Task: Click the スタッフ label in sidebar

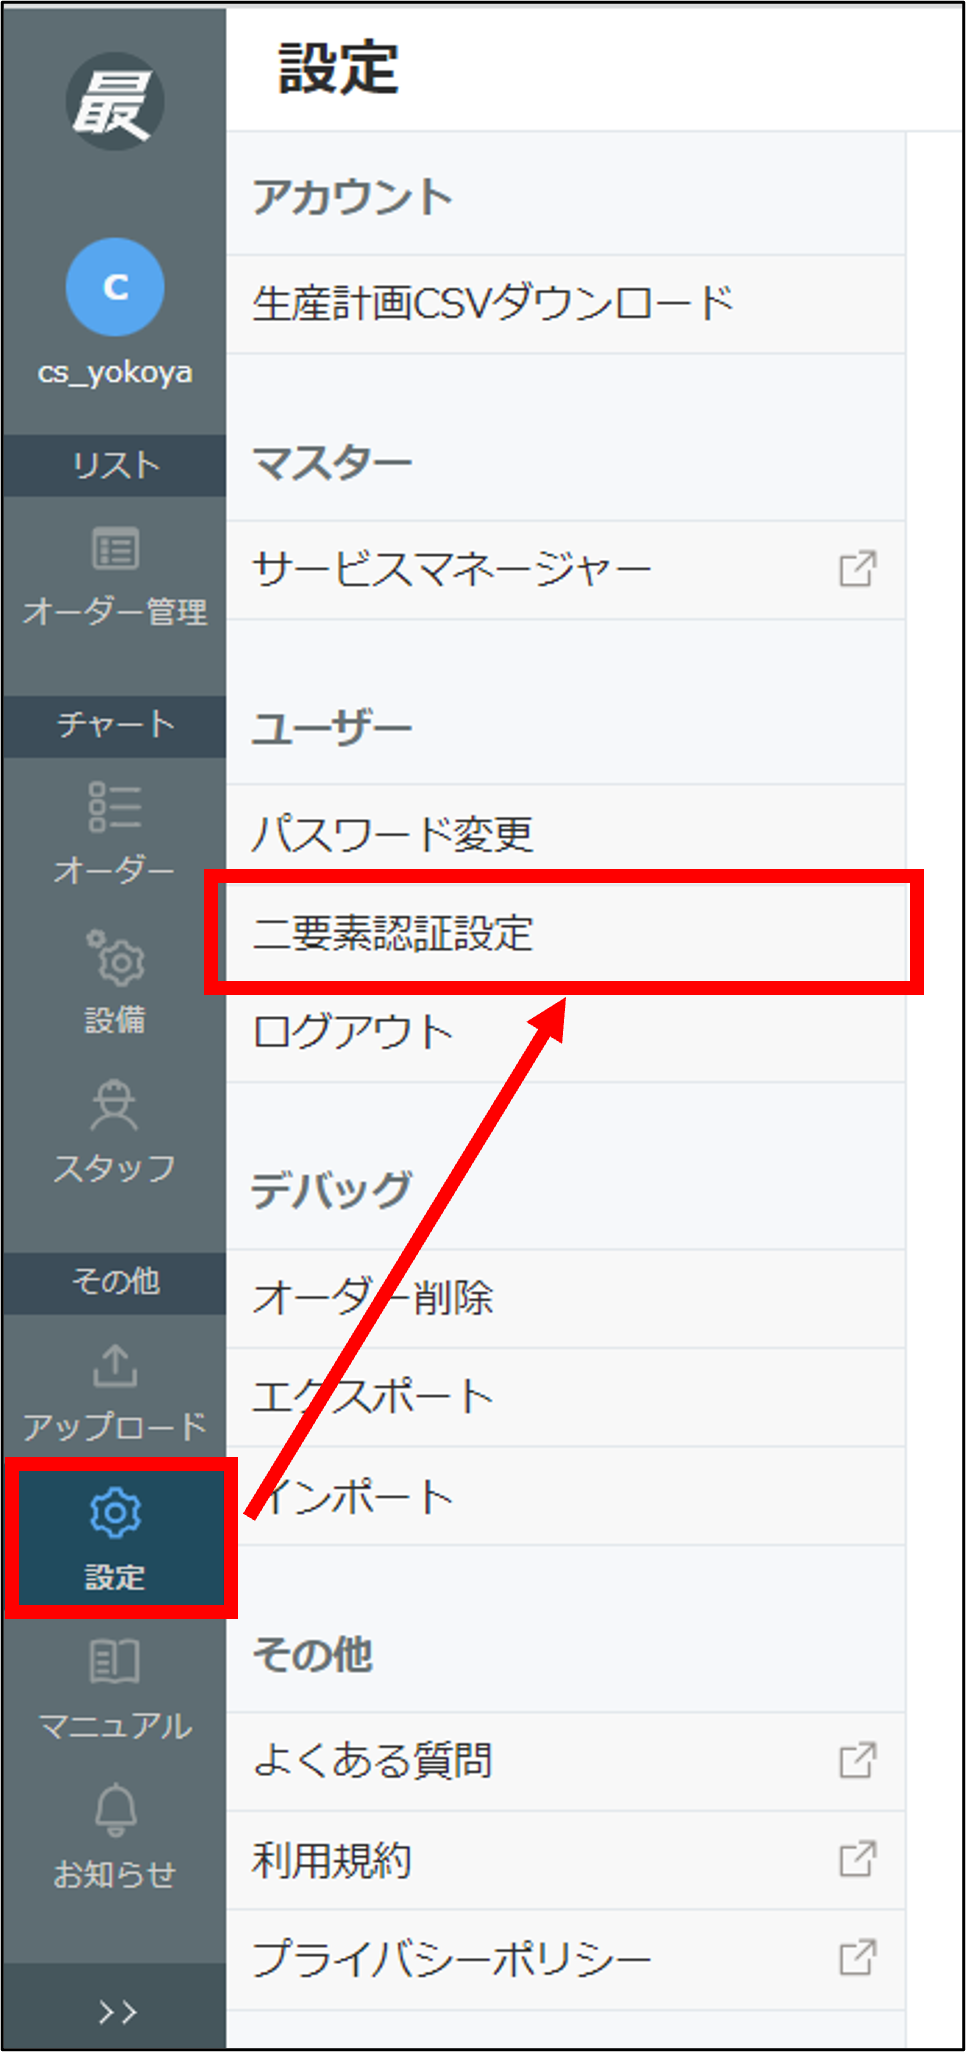Action: click(115, 1167)
